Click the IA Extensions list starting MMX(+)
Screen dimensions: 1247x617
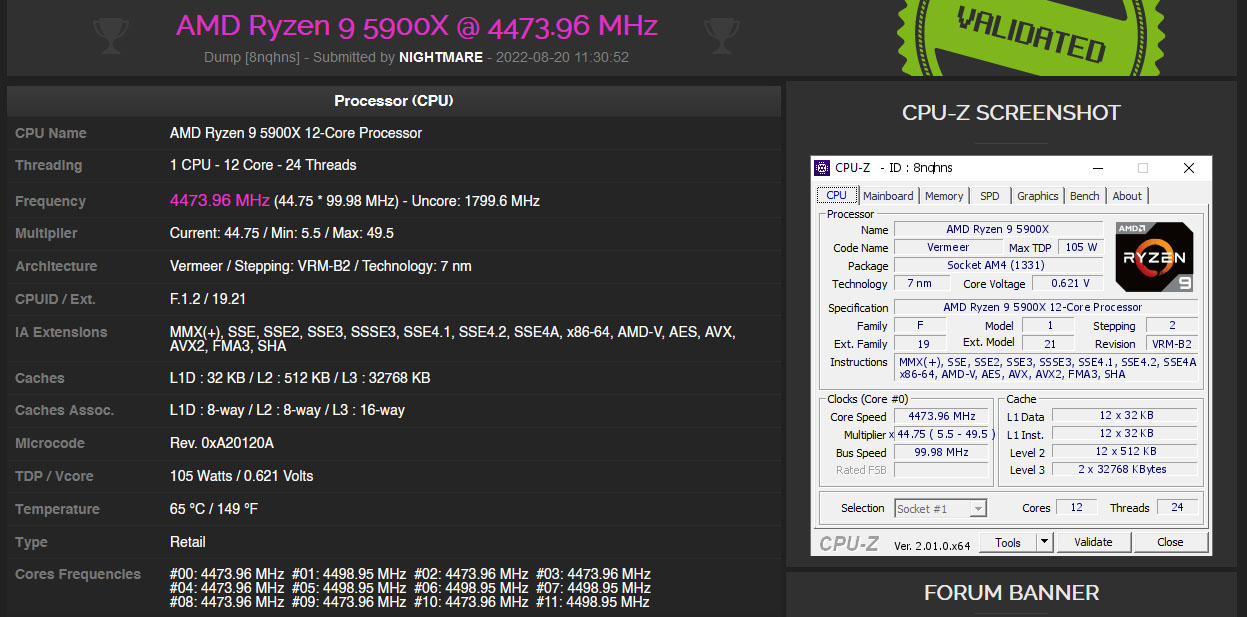[x=452, y=339]
